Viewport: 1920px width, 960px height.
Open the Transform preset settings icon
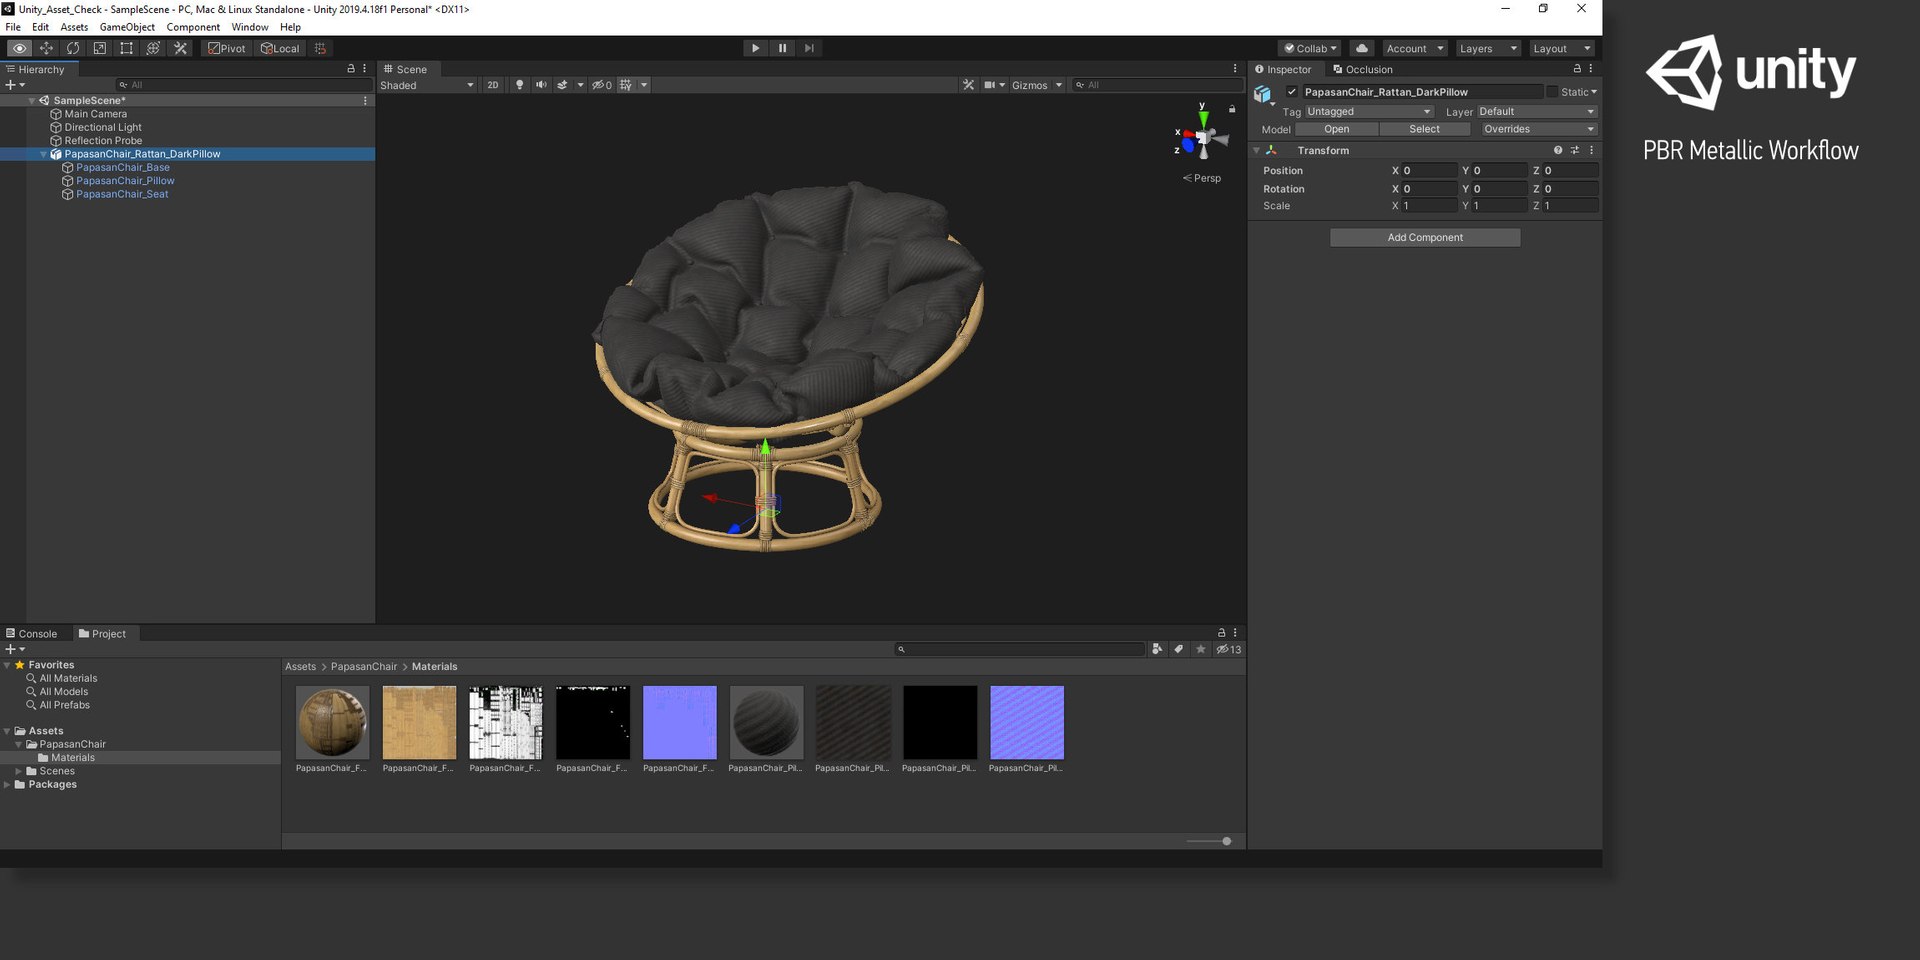pyautogui.click(x=1574, y=150)
